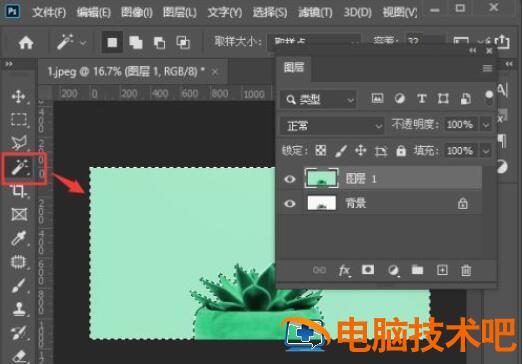Select the Polygonal Lasso tool

click(x=19, y=142)
